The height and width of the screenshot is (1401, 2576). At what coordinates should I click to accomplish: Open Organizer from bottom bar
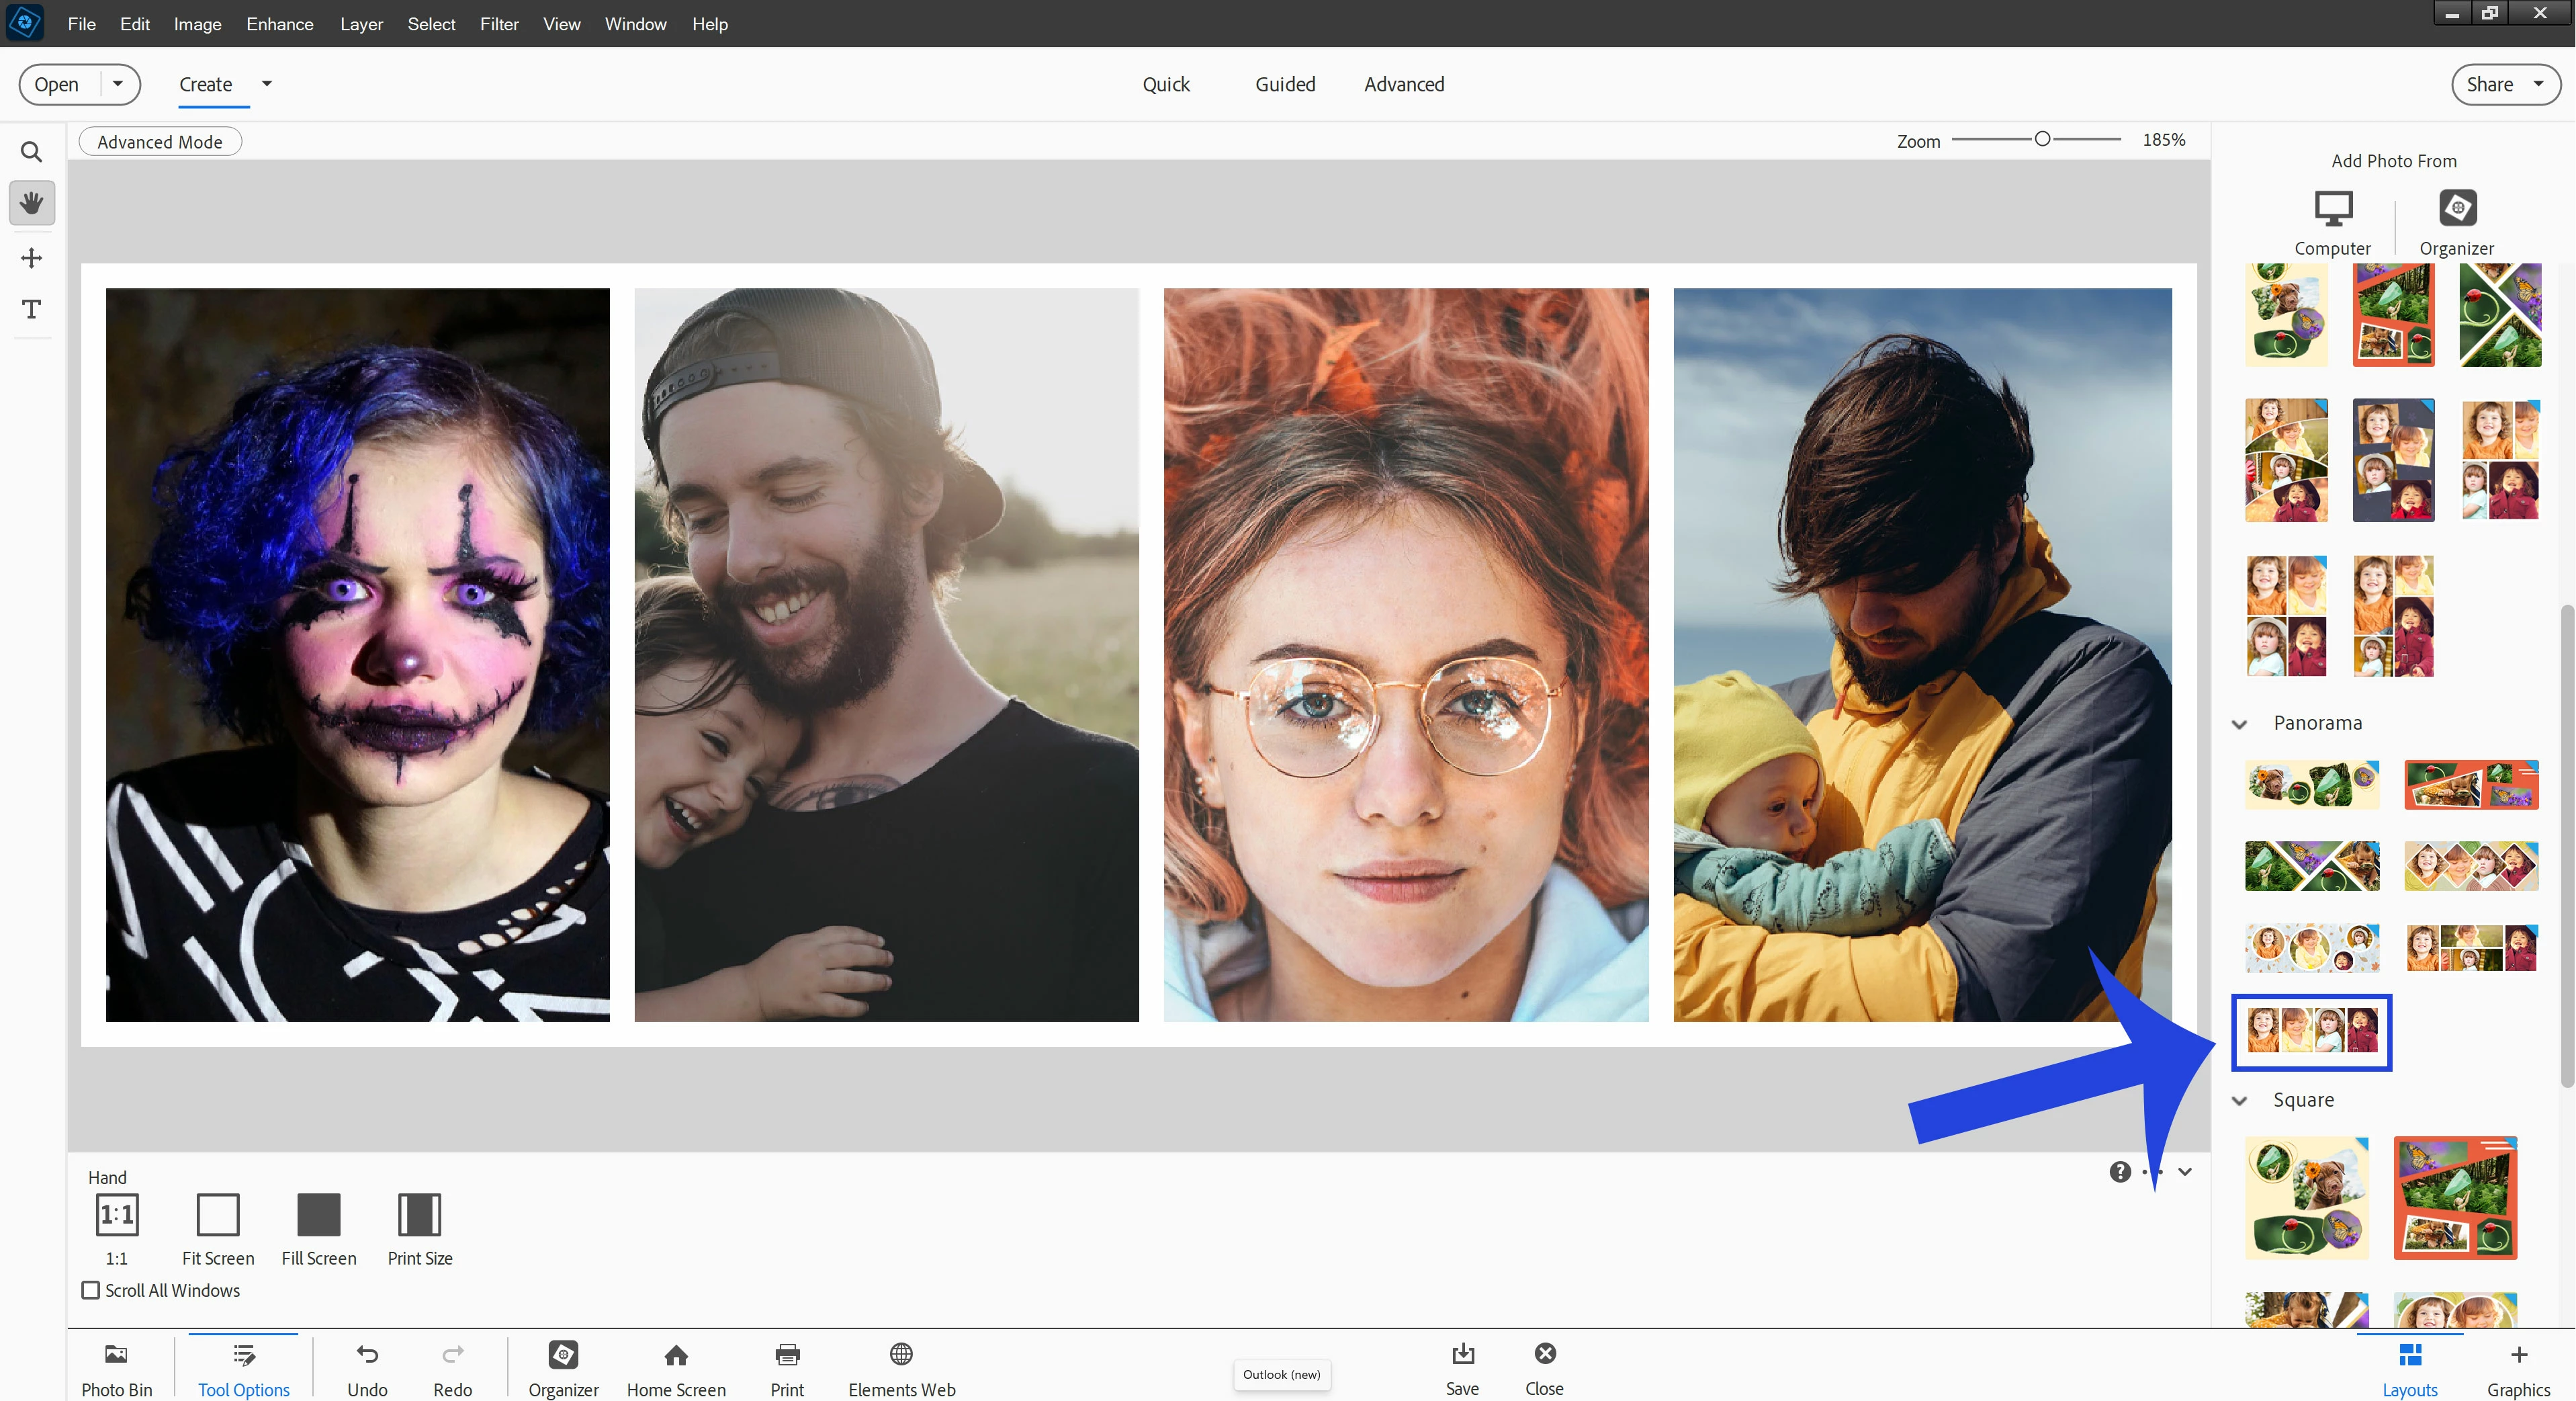click(563, 1369)
